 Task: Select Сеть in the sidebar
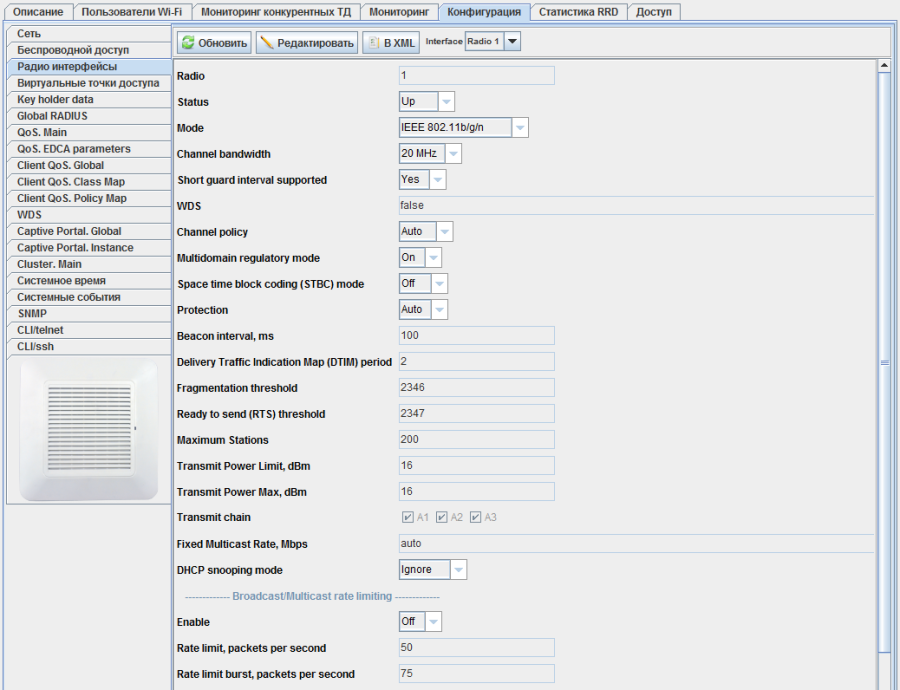point(89,34)
